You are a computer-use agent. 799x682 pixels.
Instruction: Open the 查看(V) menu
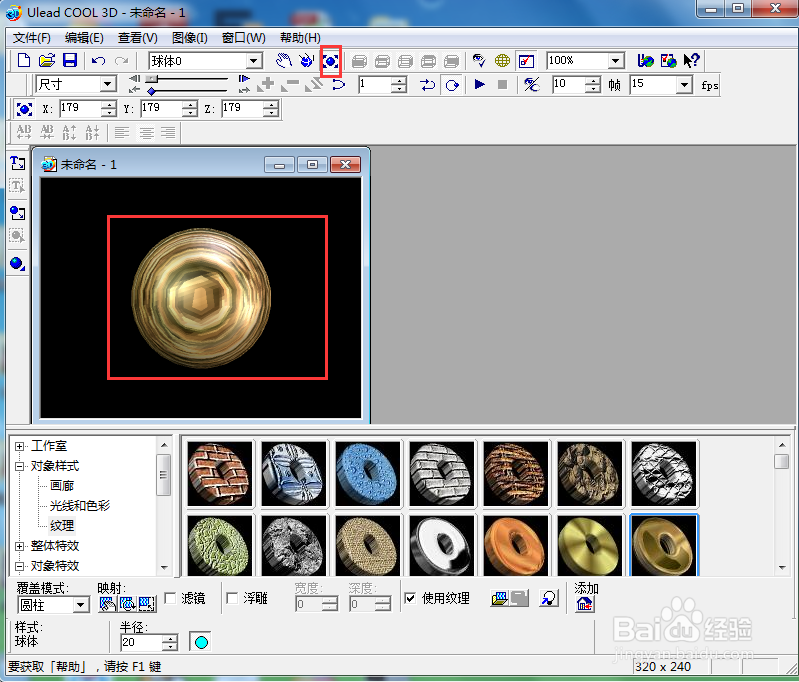coord(138,38)
